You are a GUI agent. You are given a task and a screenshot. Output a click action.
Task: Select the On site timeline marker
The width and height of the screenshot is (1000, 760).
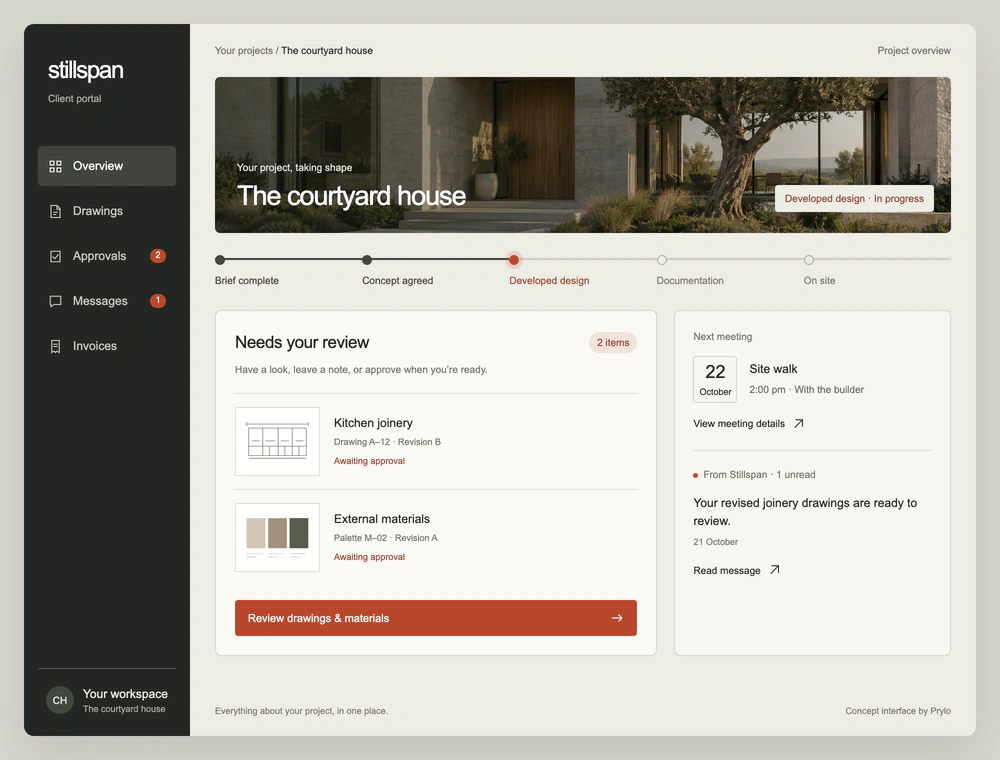click(809, 259)
